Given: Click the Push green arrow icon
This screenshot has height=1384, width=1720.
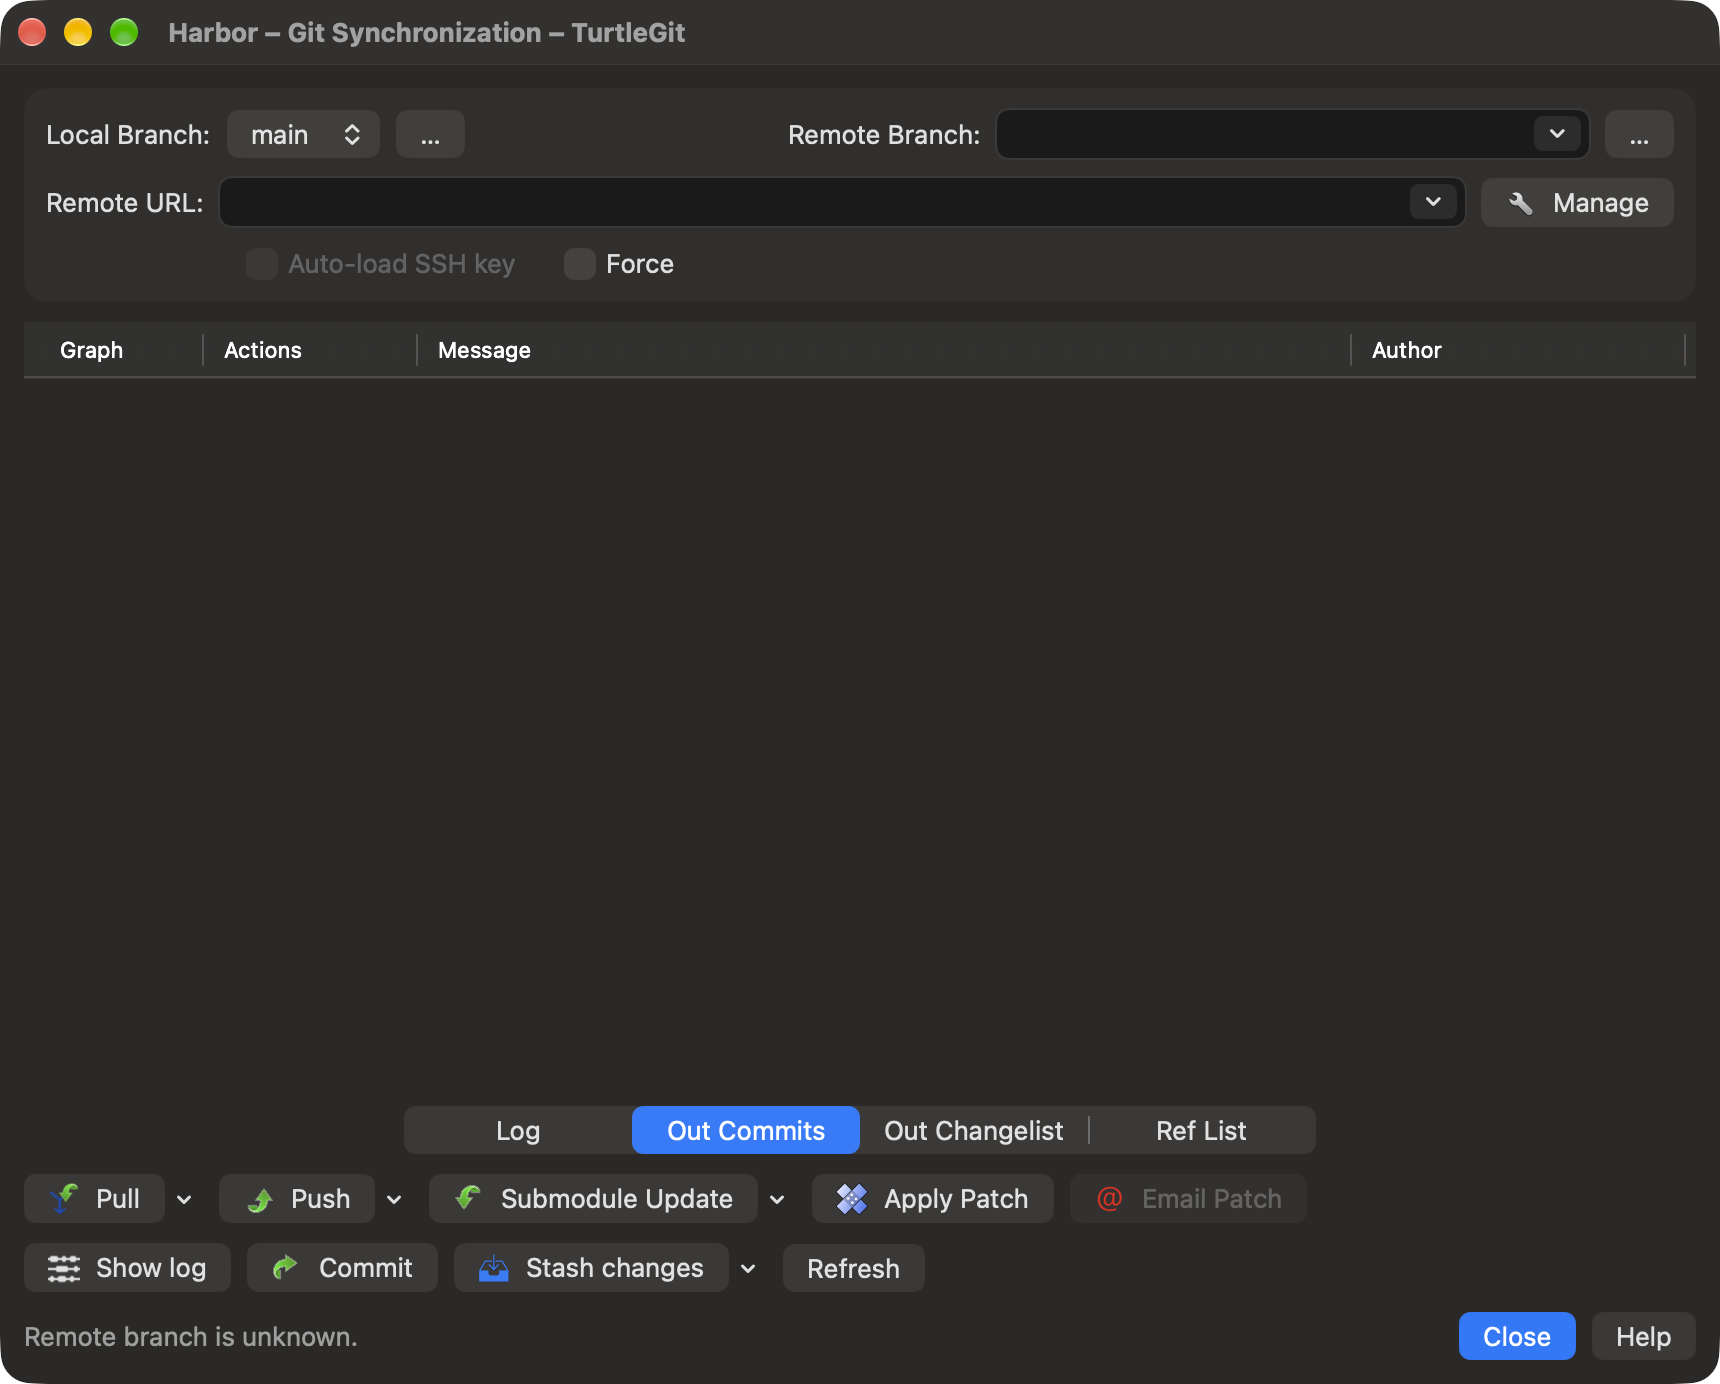Looking at the screenshot, I should tap(260, 1199).
